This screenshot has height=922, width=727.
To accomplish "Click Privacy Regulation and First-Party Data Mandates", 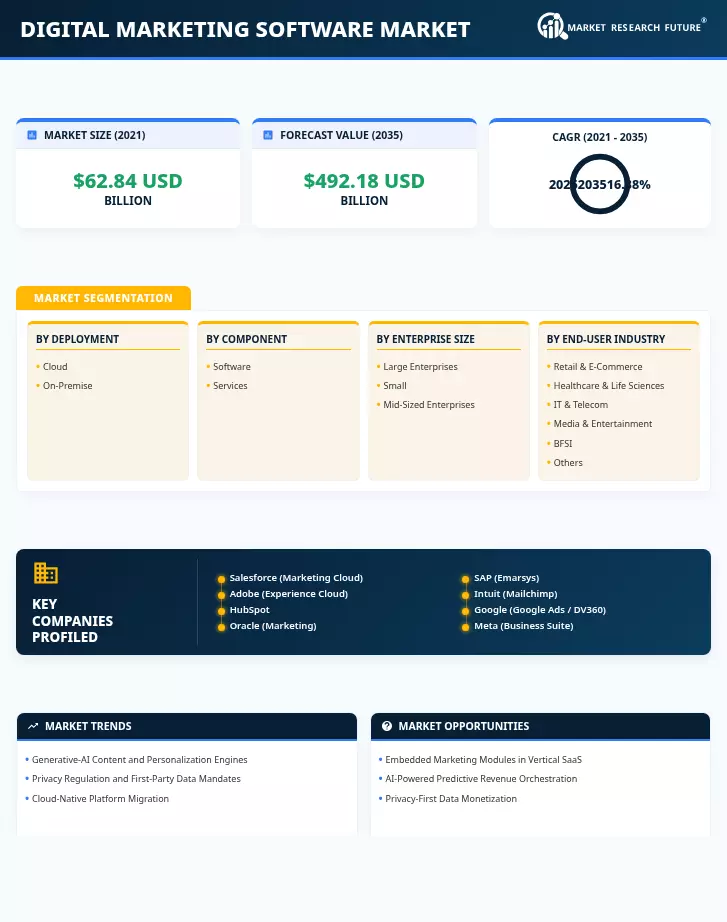I will coord(136,779).
